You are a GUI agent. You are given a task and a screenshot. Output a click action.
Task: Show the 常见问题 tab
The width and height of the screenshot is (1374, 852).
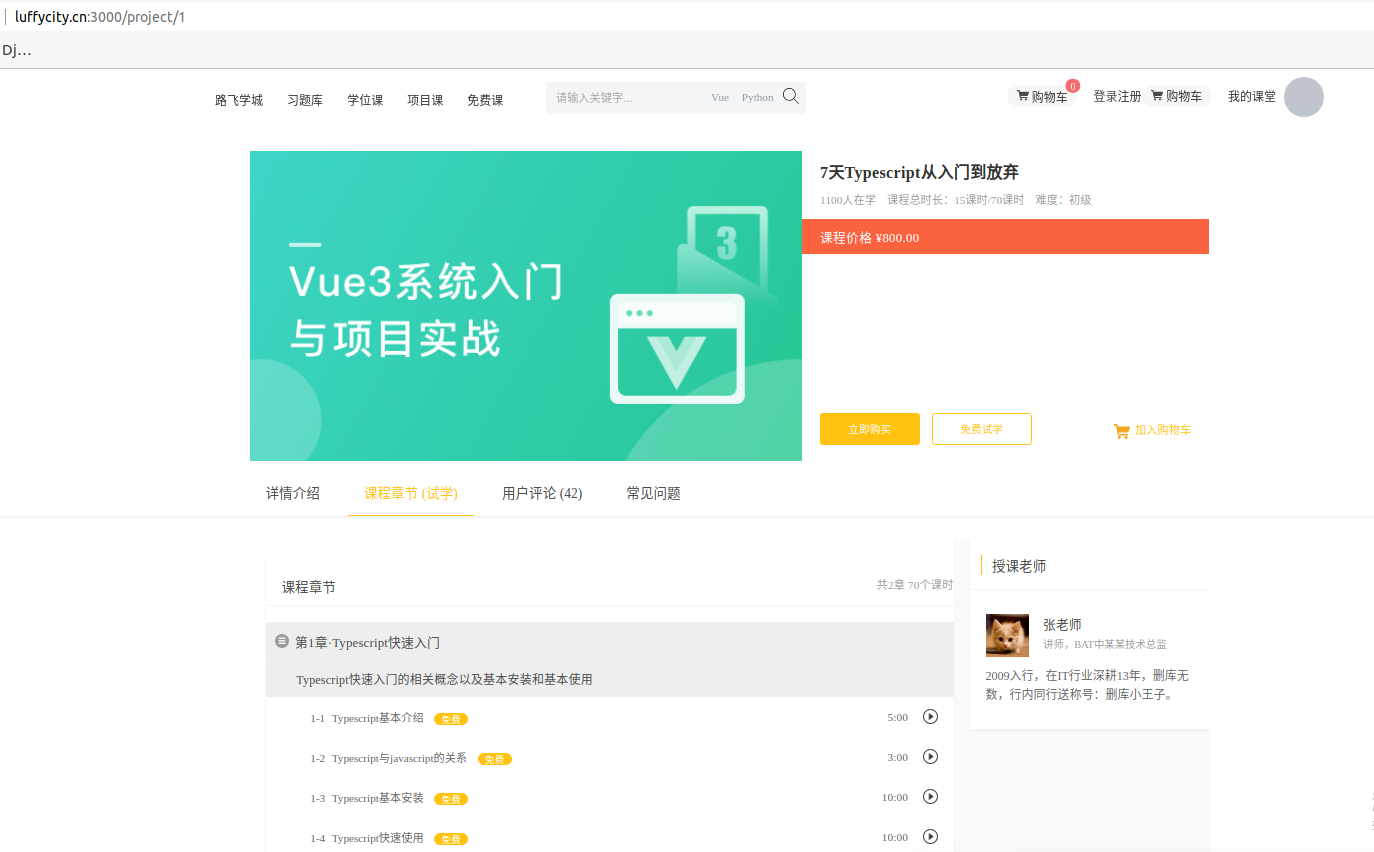pyautogui.click(x=654, y=493)
